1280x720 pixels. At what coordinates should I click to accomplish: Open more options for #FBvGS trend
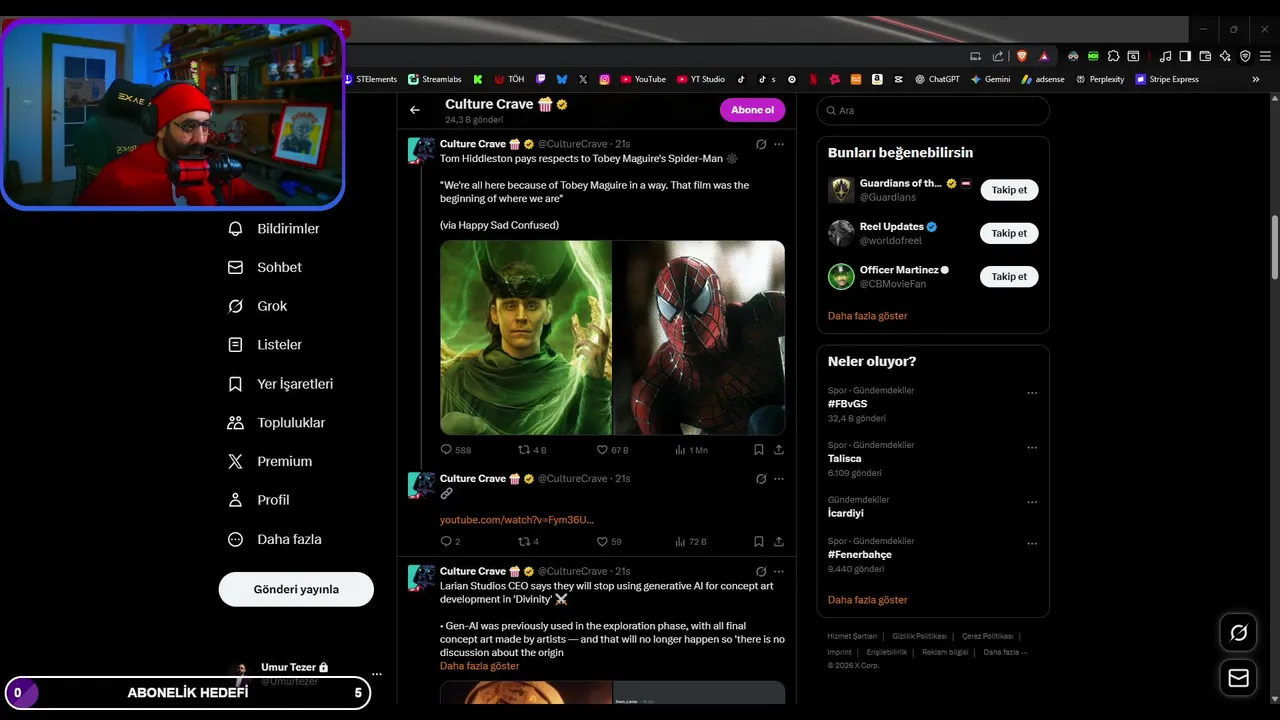tap(1032, 393)
